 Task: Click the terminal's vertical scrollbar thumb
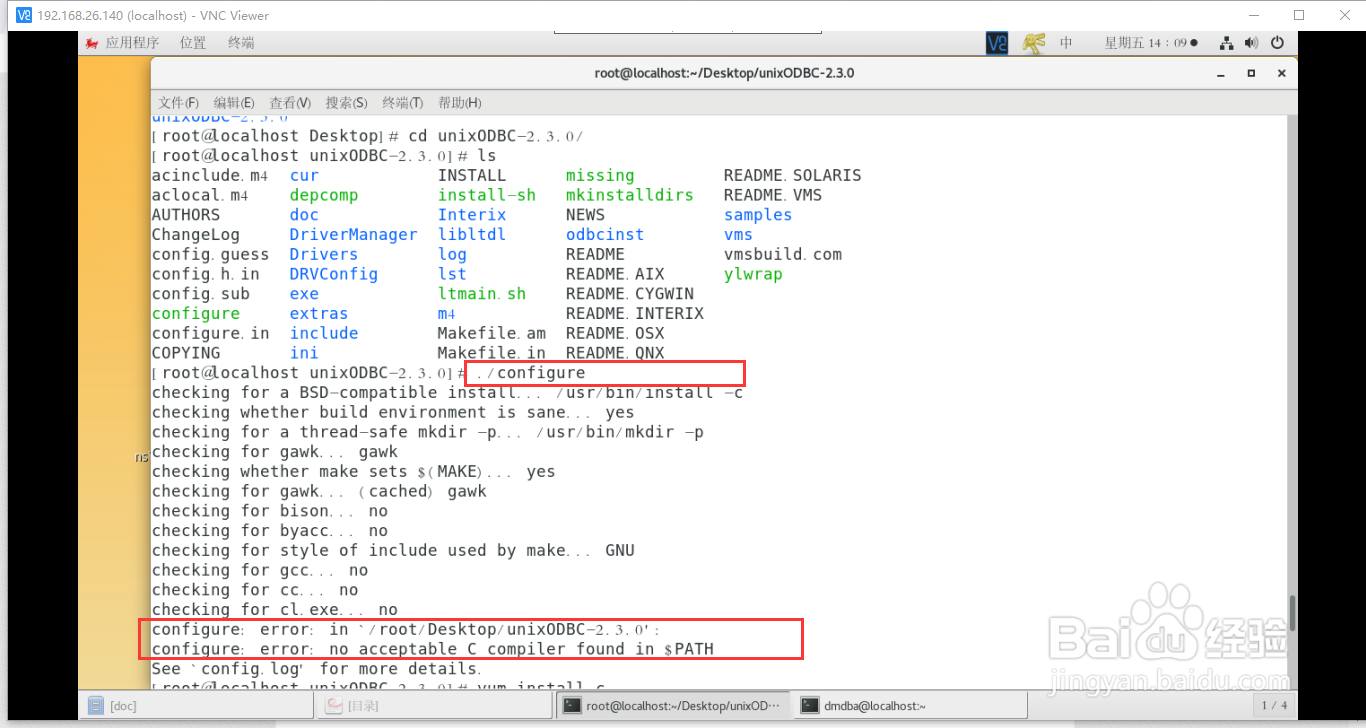(1291, 612)
